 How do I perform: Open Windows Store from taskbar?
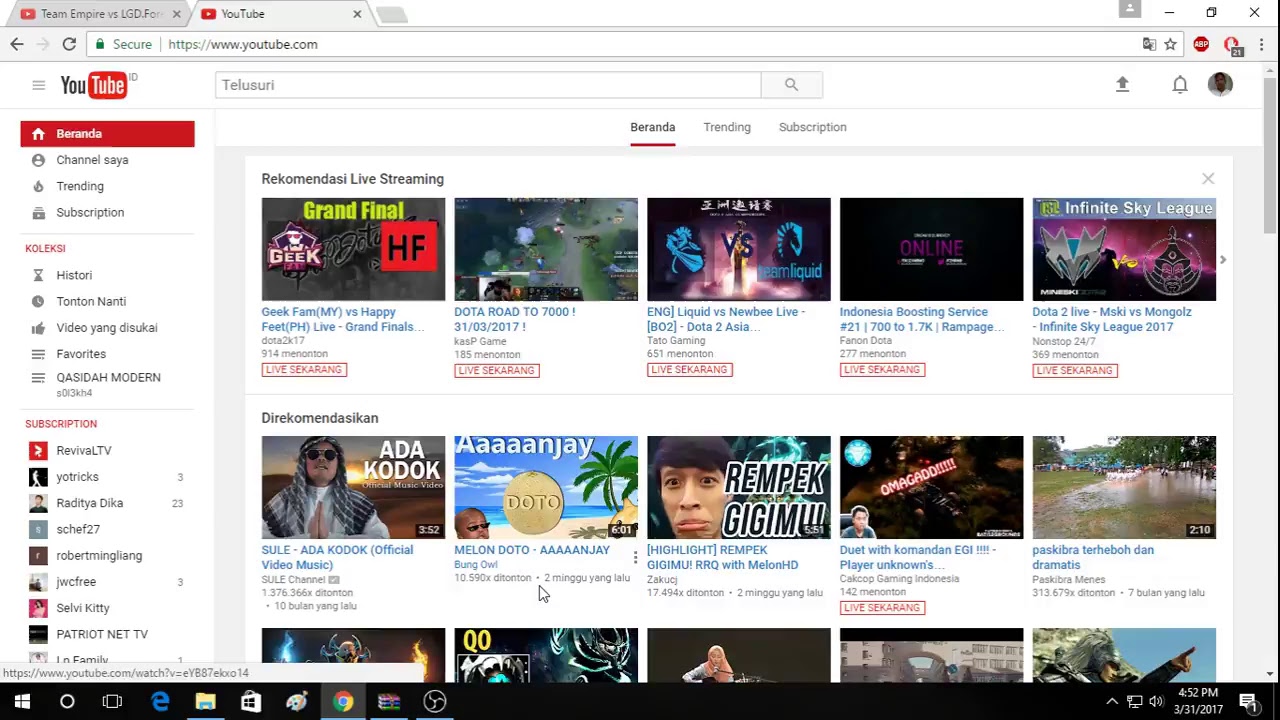pos(251,702)
